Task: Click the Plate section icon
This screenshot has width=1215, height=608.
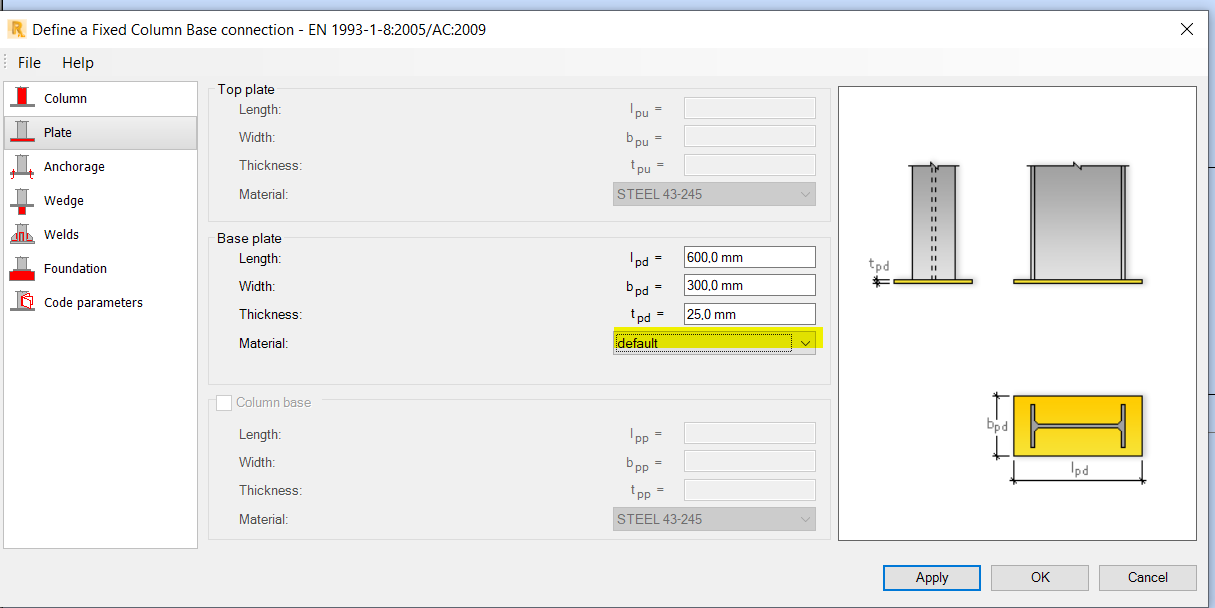Action: tap(23, 132)
